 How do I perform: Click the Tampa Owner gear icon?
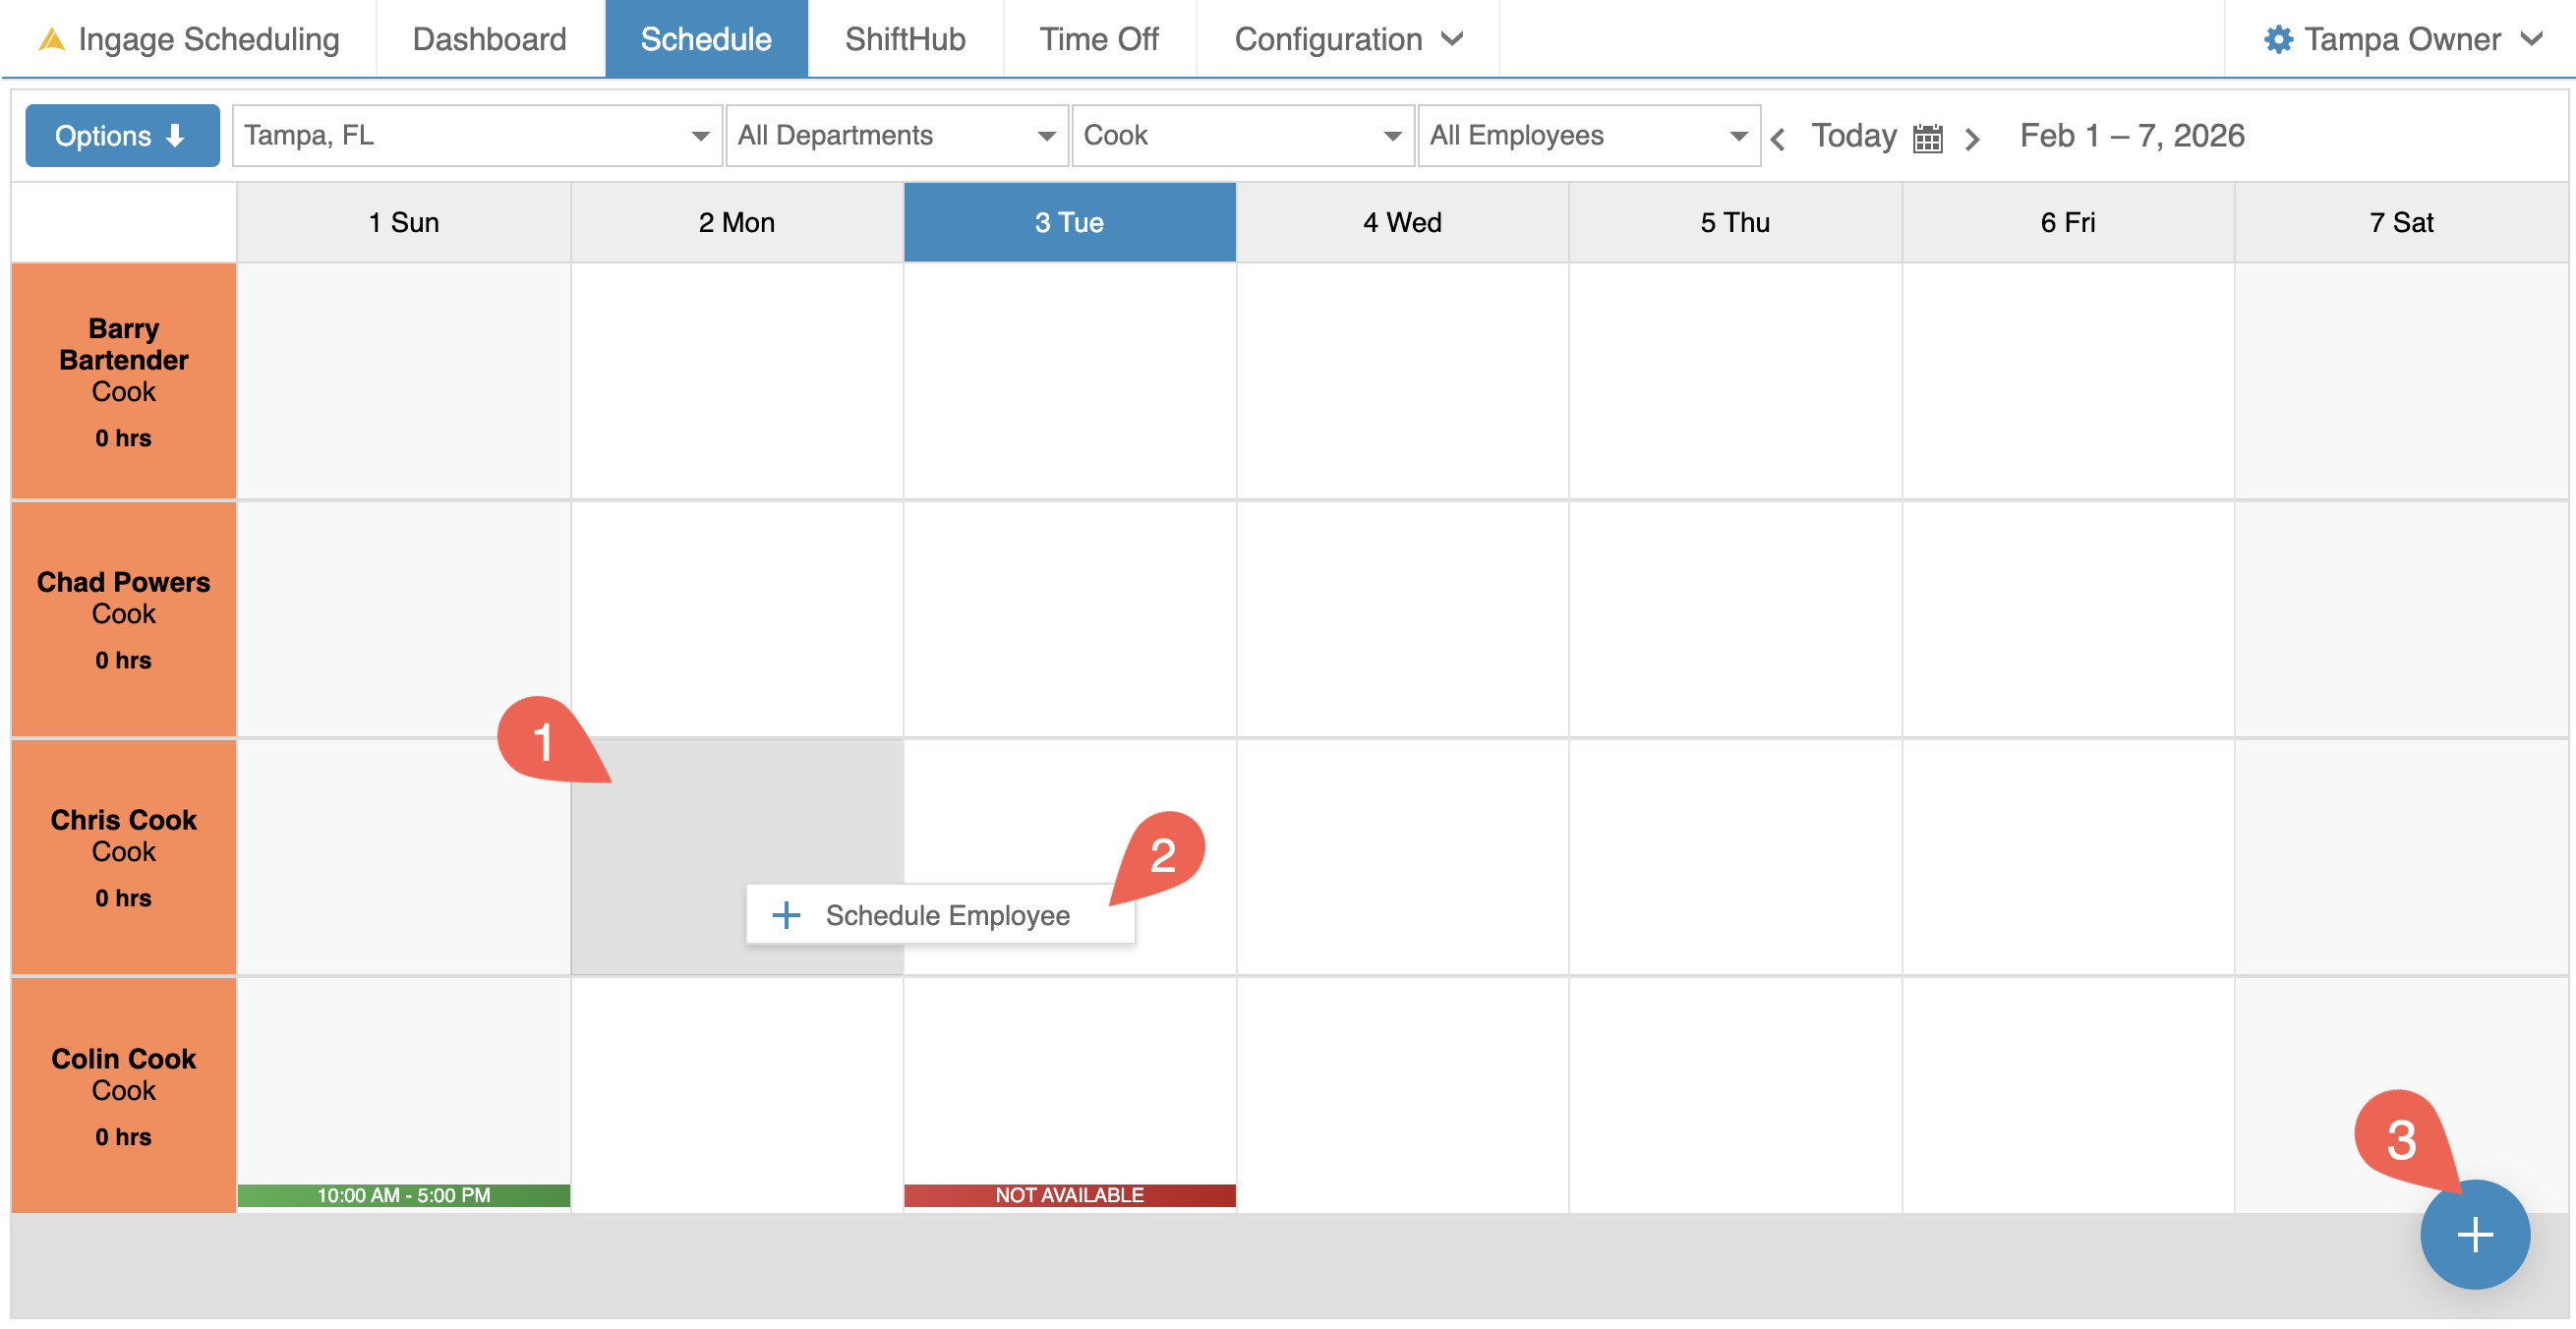click(x=2278, y=39)
